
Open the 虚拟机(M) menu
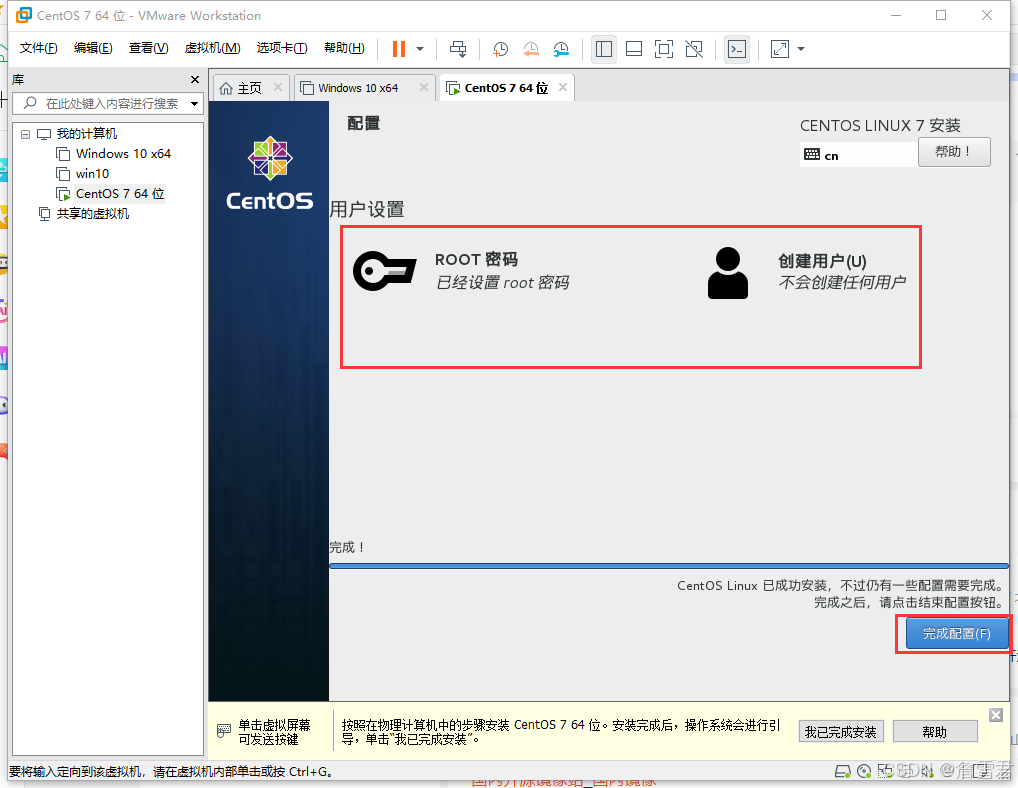212,48
